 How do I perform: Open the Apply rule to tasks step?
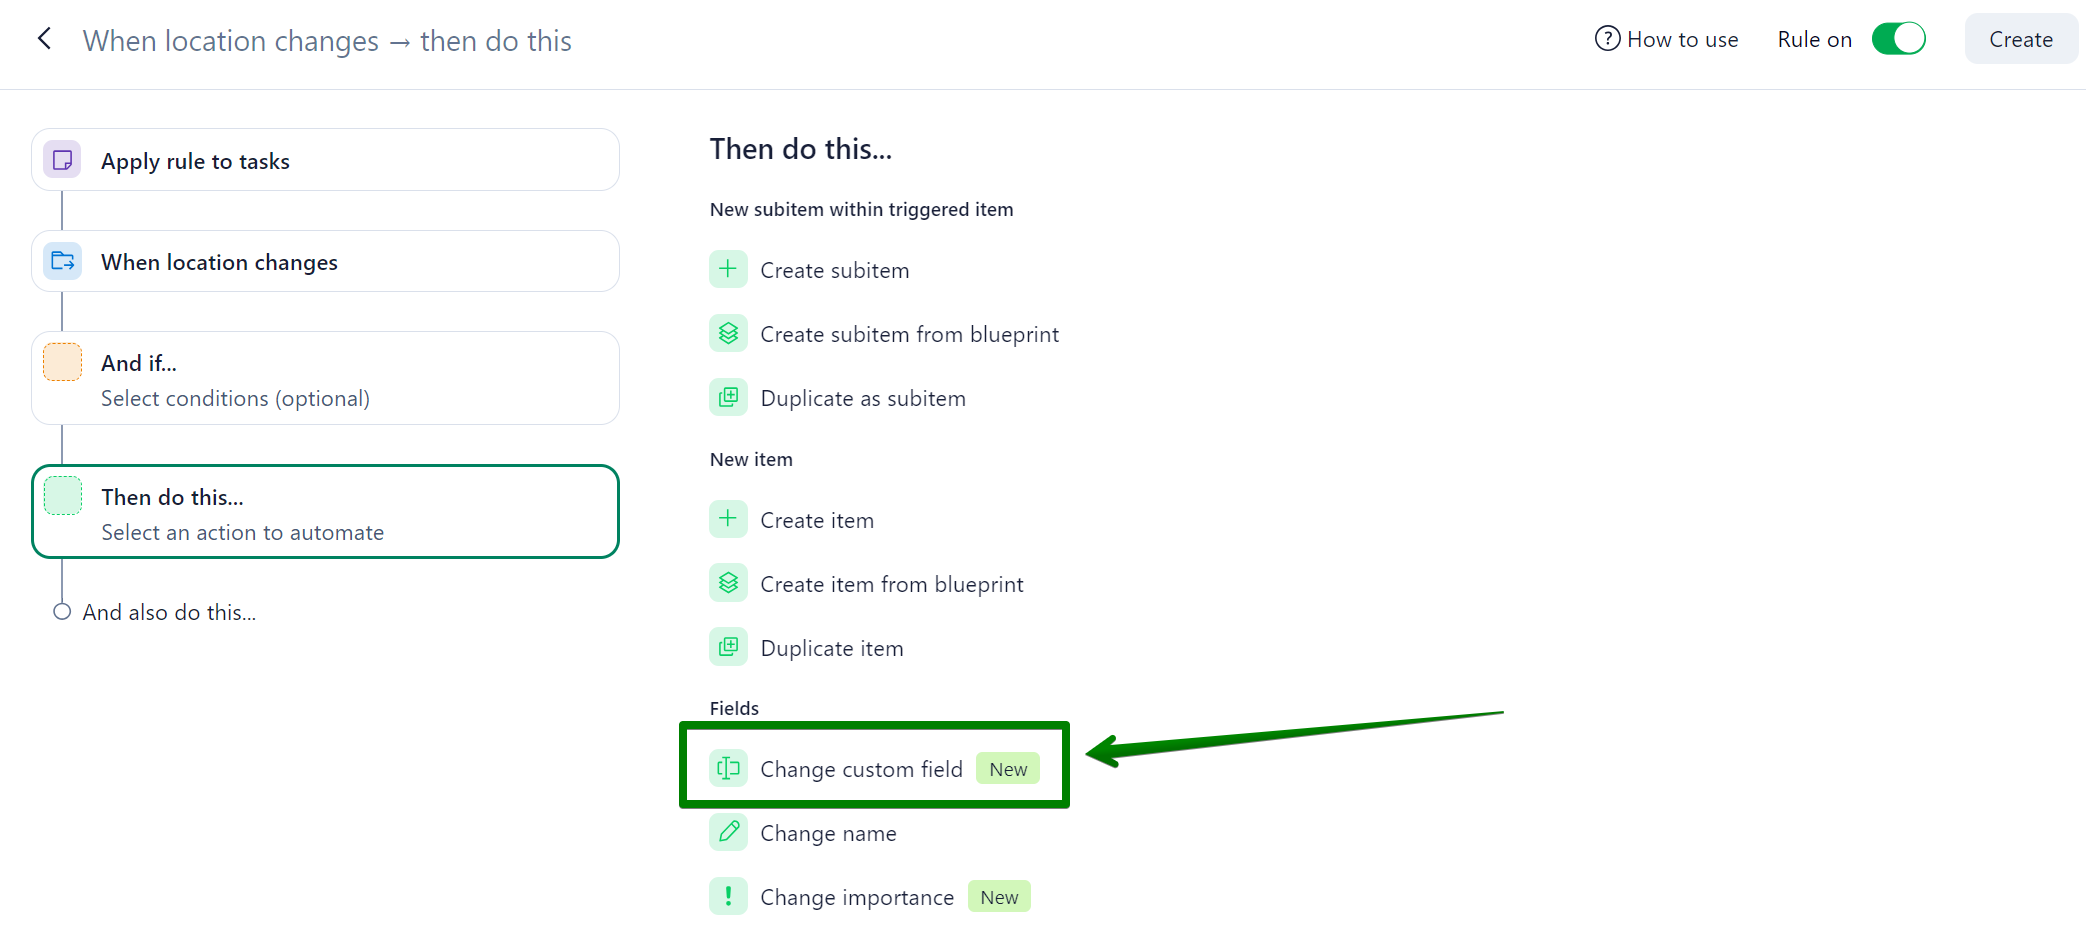pyautogui.click(x=325, y=160)
